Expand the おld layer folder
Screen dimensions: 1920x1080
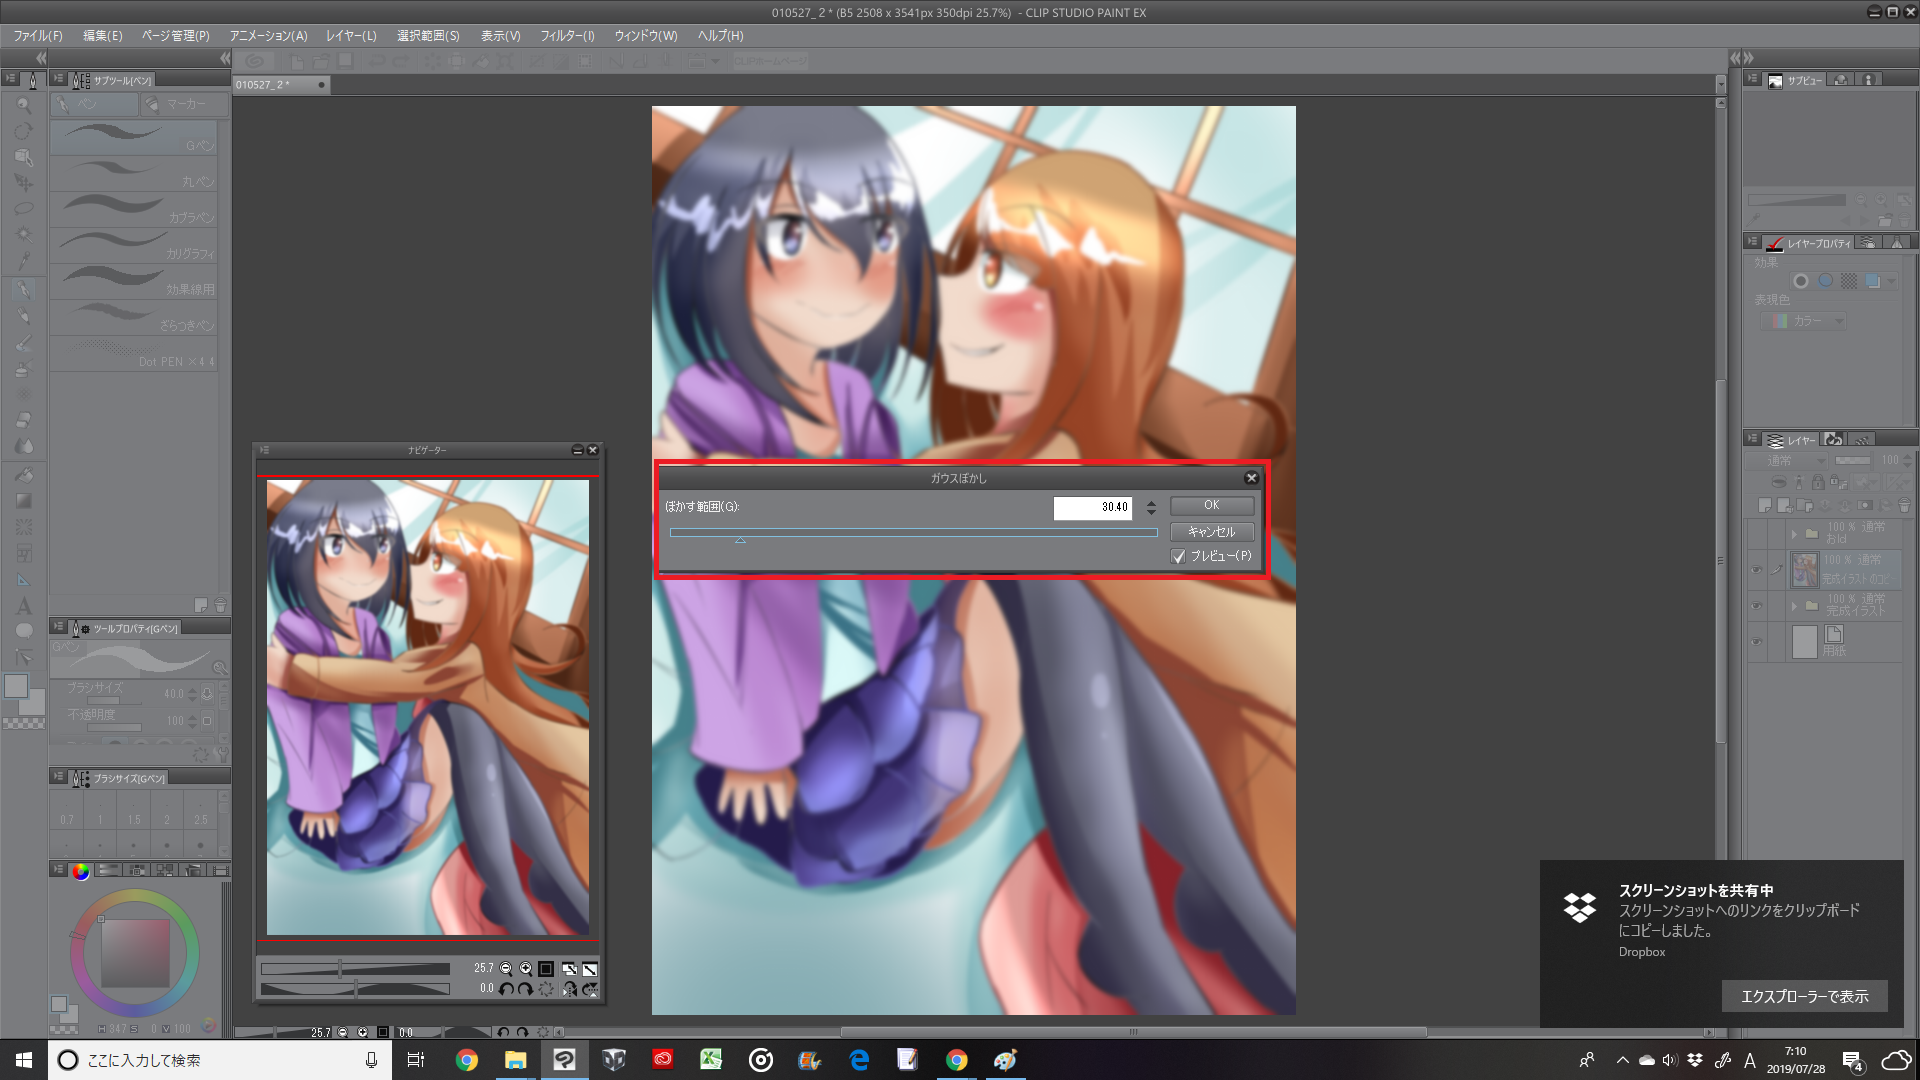click(1794, 534)
